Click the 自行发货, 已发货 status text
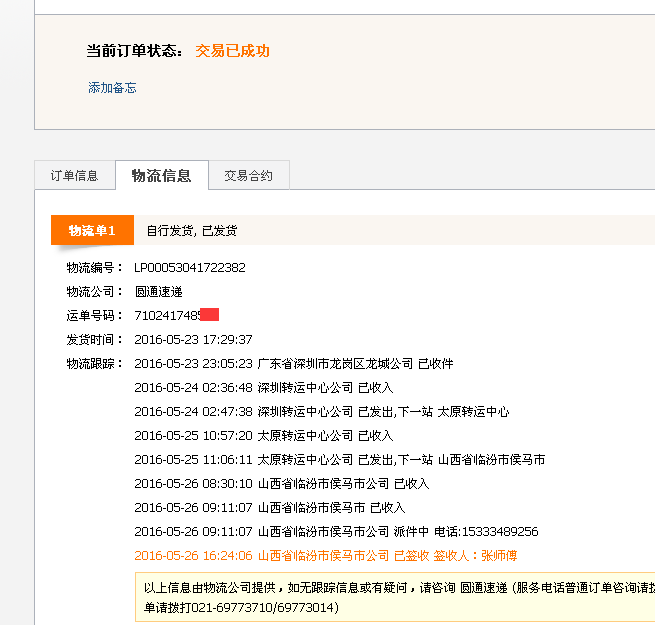The height and width of the screenshot is (625, 655). click(192, 231)
